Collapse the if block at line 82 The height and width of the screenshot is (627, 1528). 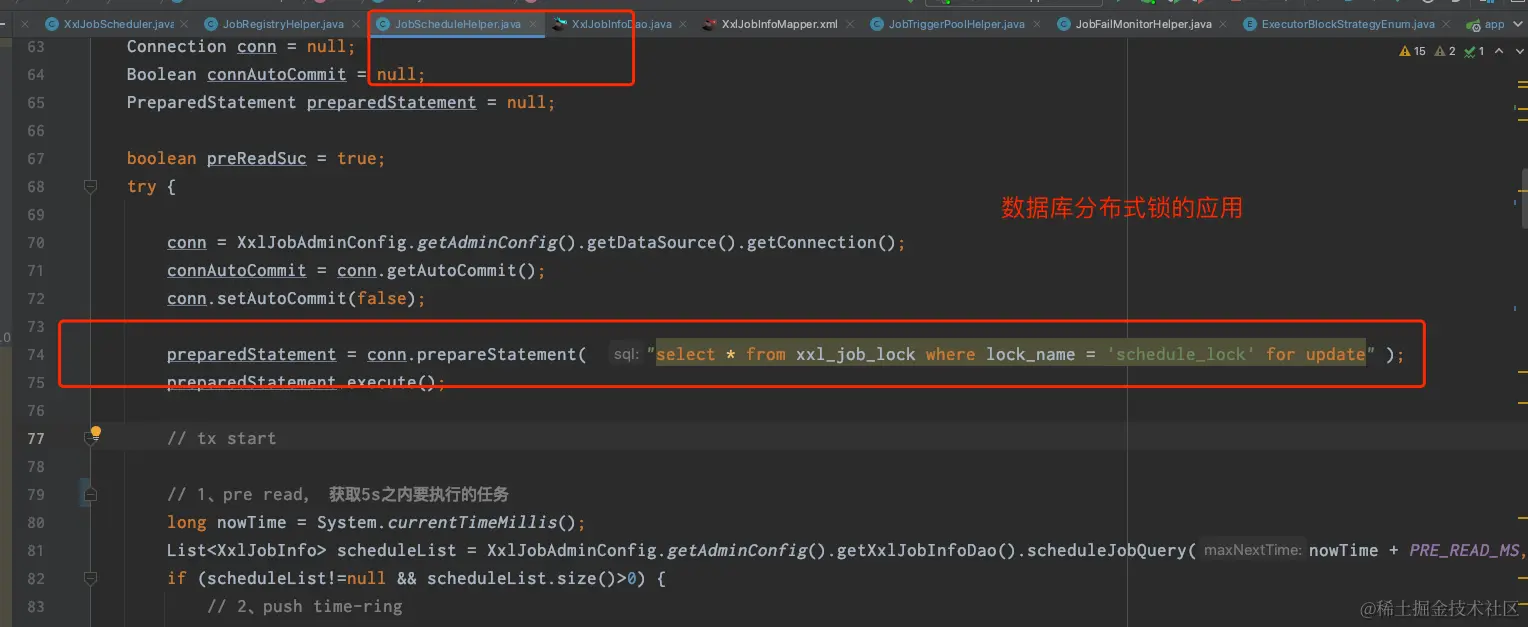tap(91, 578)
